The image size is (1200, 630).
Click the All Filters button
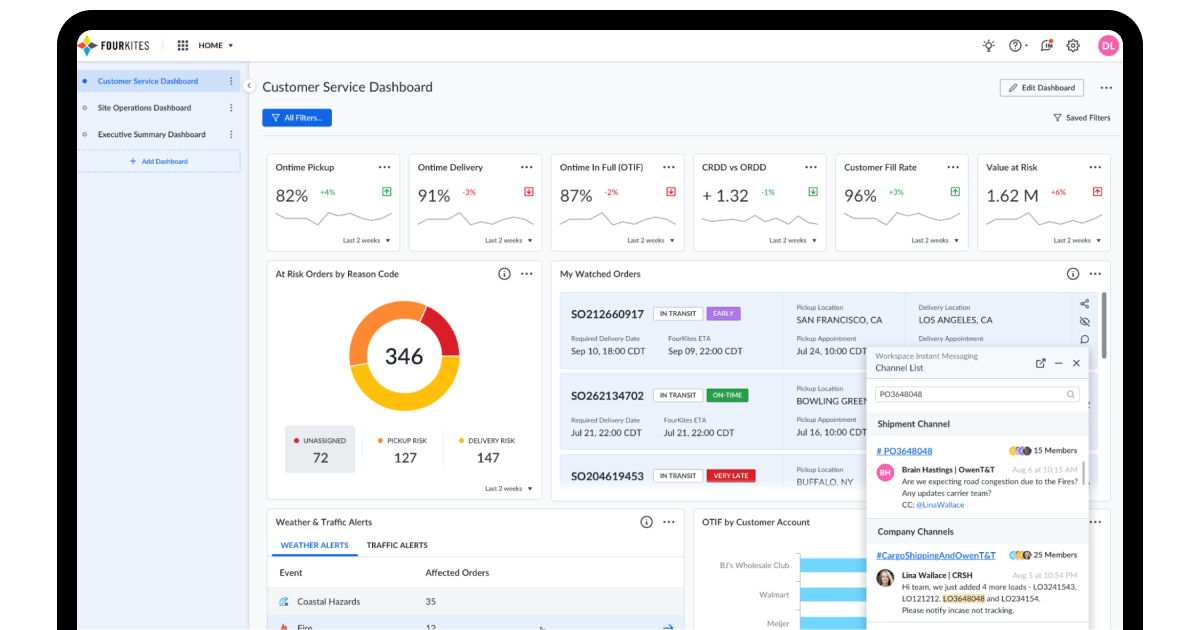[297, 118]
